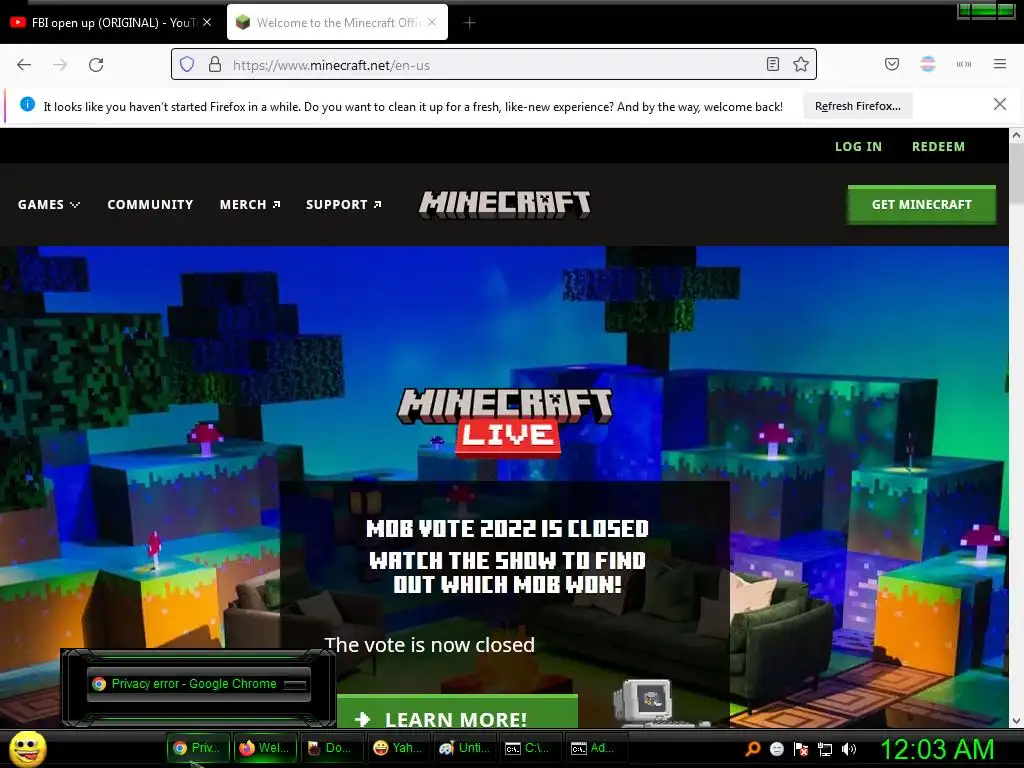
Task: Open the REDEEM link
Action: click(938, 146)
